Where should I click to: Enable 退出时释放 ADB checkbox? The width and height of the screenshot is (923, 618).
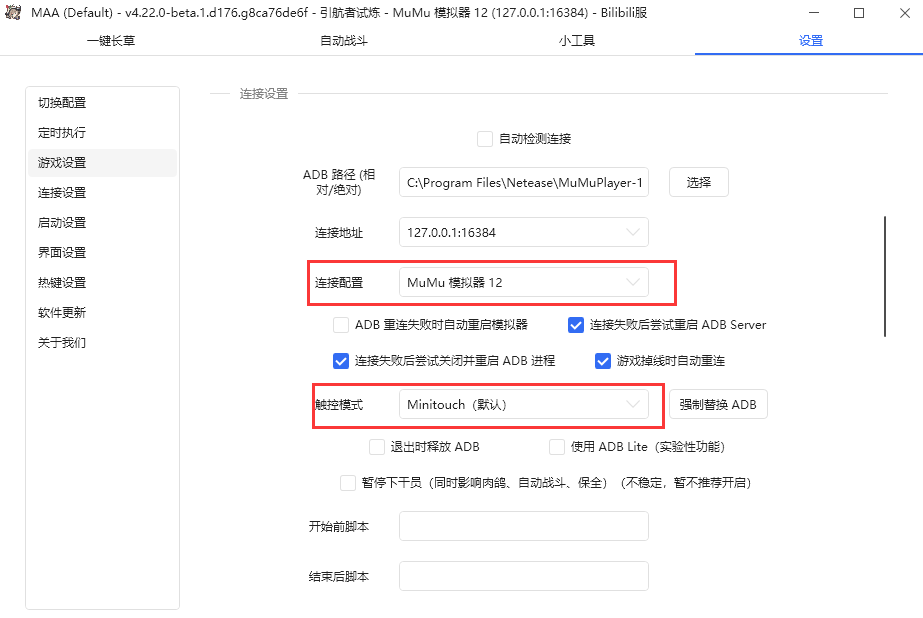click(x=377, y=447)
